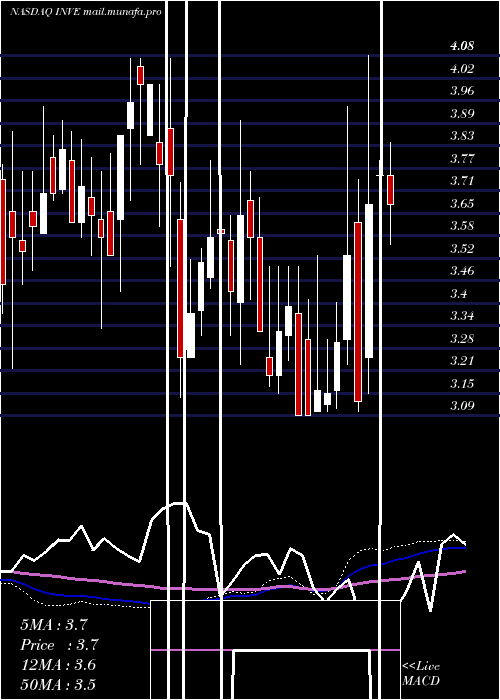
Task: Click the 3.34 price axis label
Action: (x=462, y=316)
